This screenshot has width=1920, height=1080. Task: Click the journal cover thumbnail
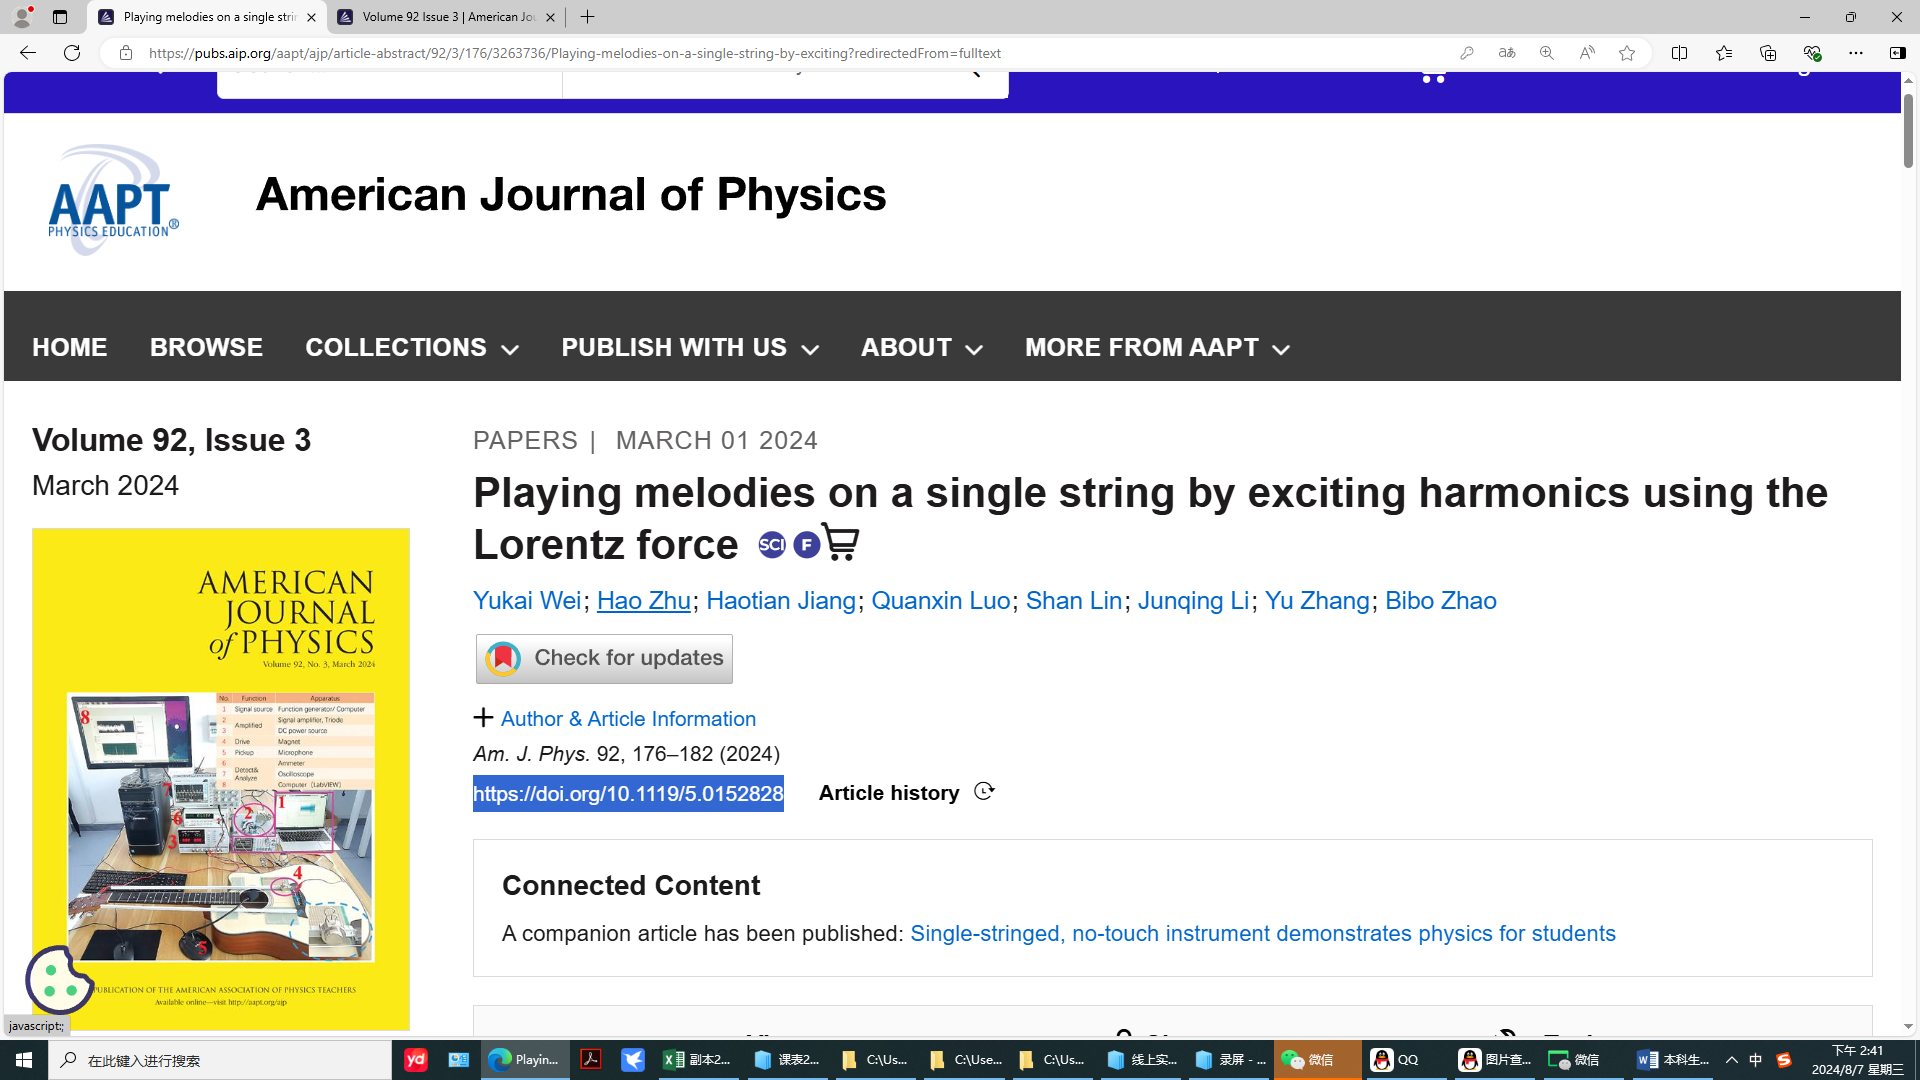[x=220, y=779]
